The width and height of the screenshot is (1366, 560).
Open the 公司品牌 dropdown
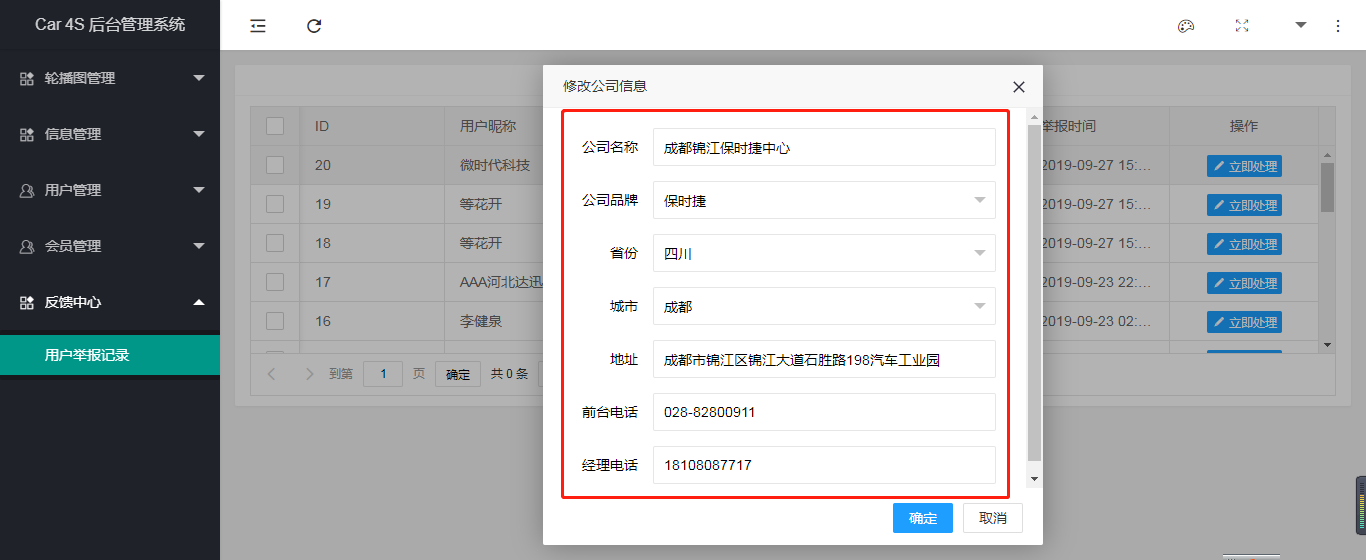click(824, 200)
